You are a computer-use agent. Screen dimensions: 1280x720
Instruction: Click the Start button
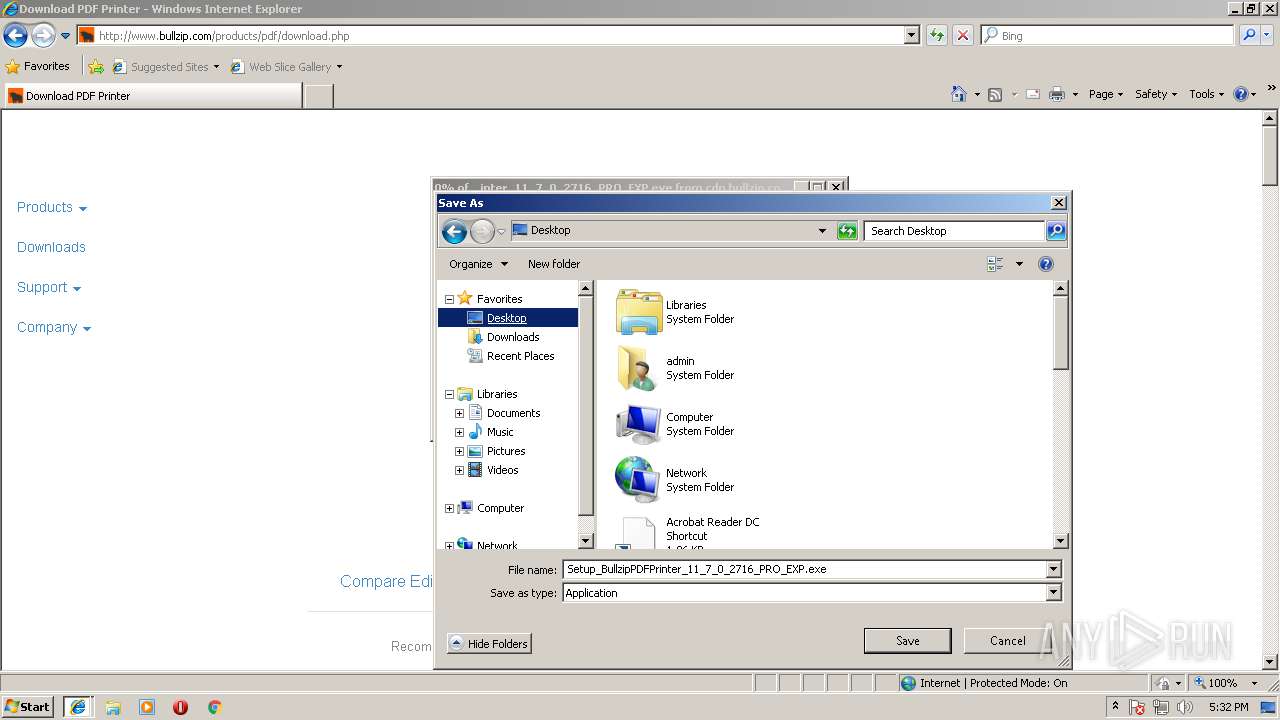[x=28, y=707]
